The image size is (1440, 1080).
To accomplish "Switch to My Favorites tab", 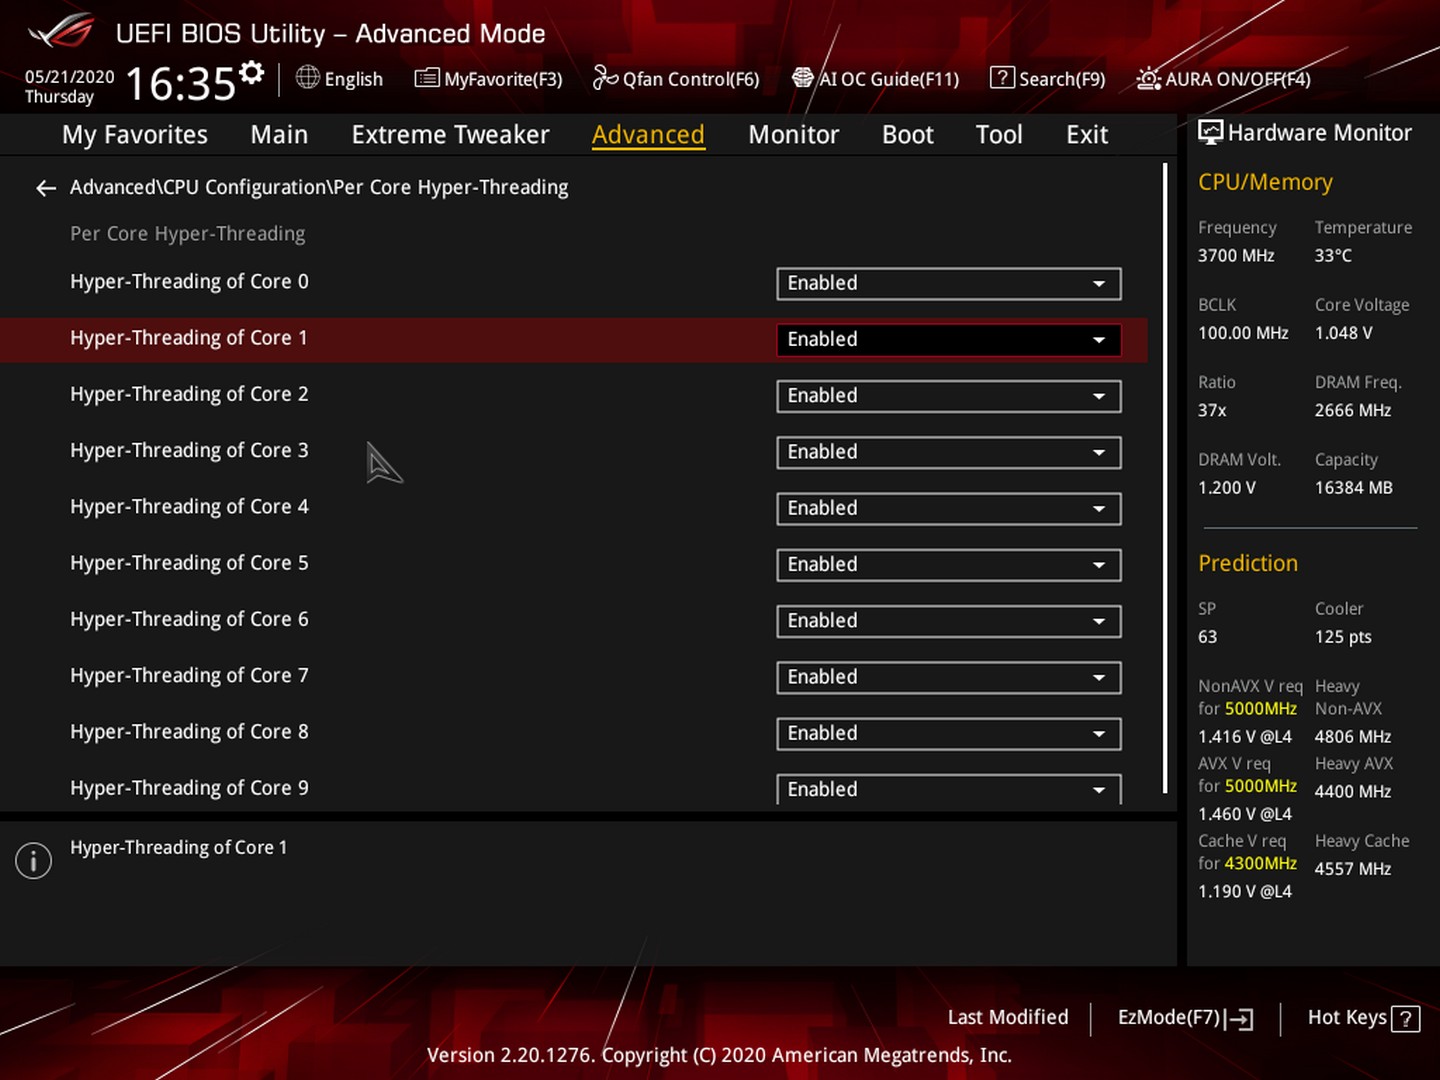I will click(135, 135).
